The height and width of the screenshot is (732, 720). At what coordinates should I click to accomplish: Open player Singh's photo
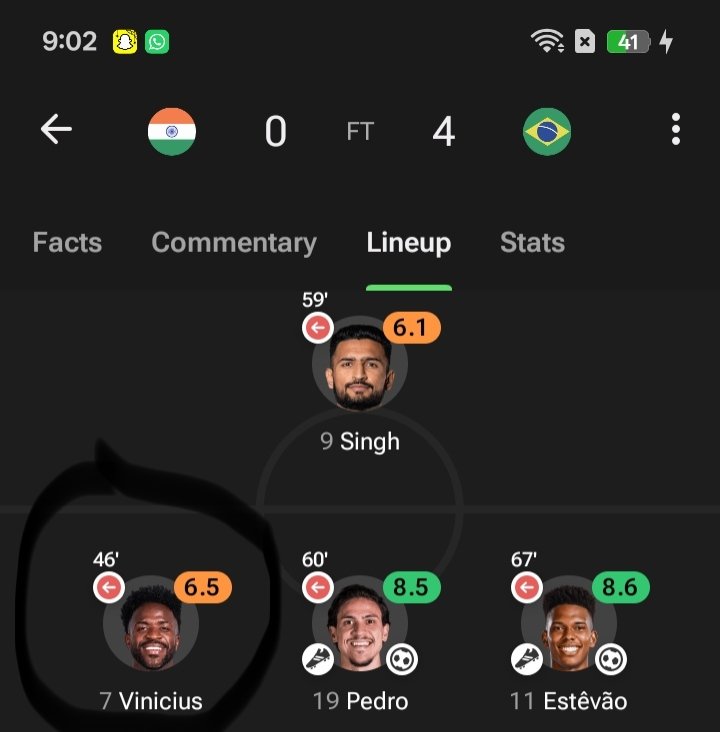pos(360,365)
